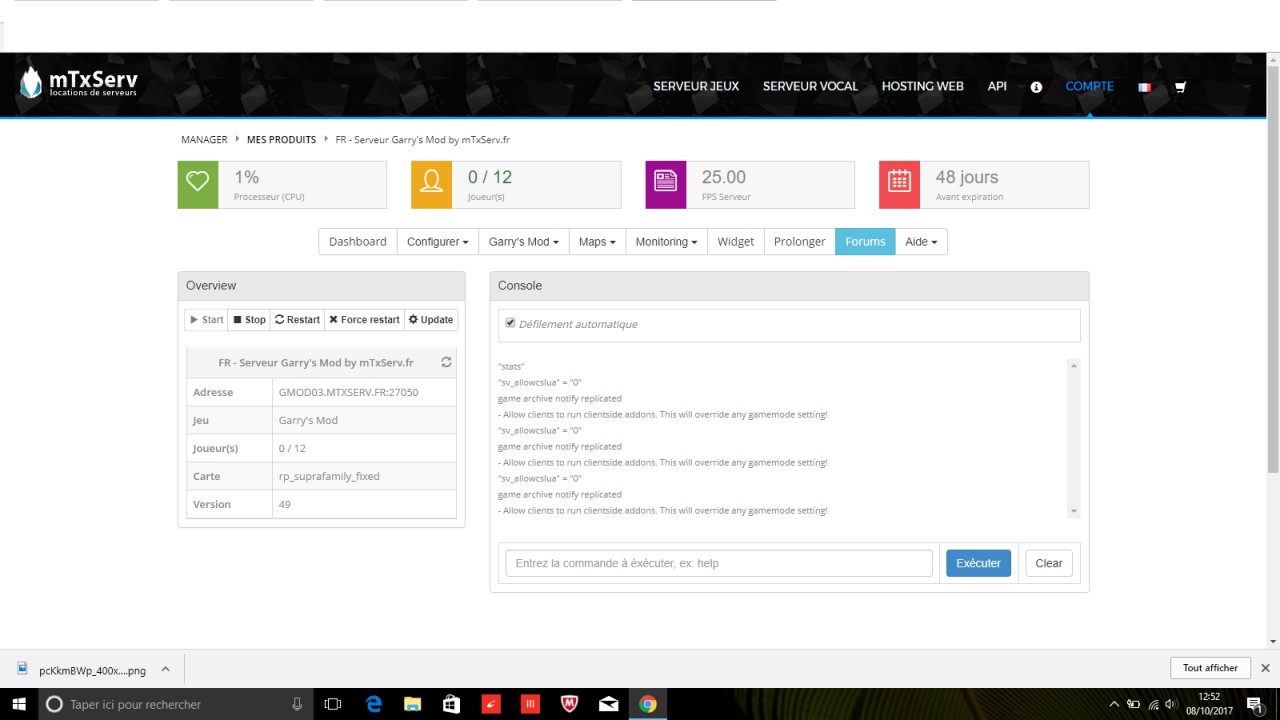Open the COMPTE menu item
Screen dimensions: 1280x720
click(x=1089, y=87)
